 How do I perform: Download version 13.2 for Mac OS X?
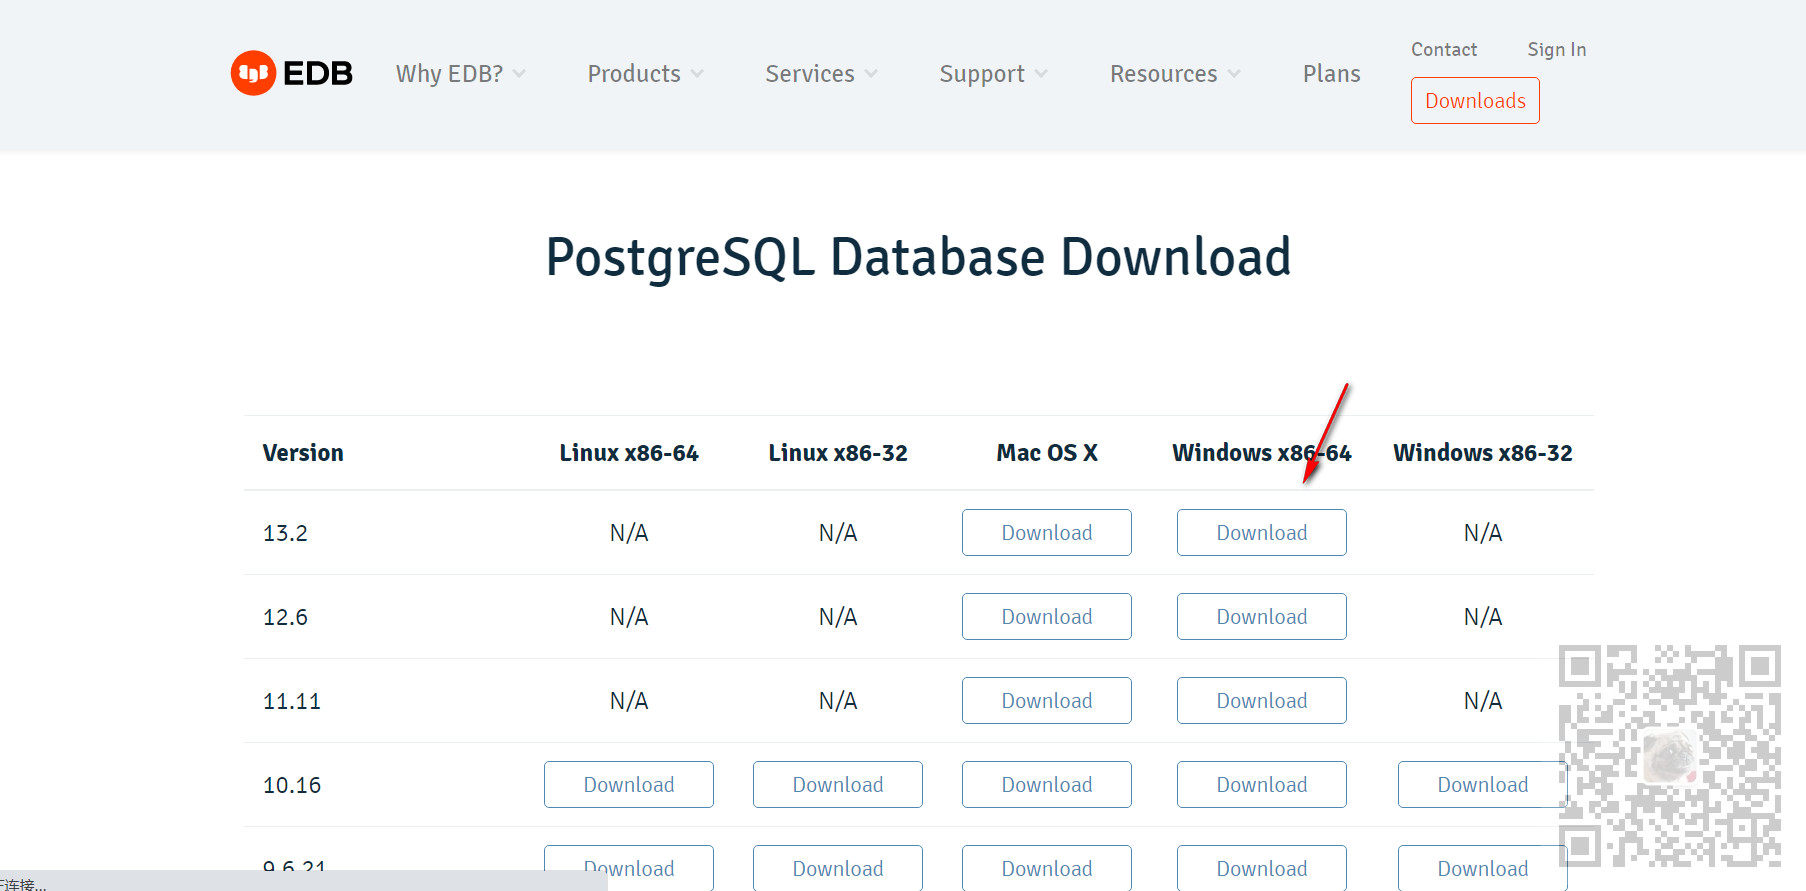tap(1047, 532)
